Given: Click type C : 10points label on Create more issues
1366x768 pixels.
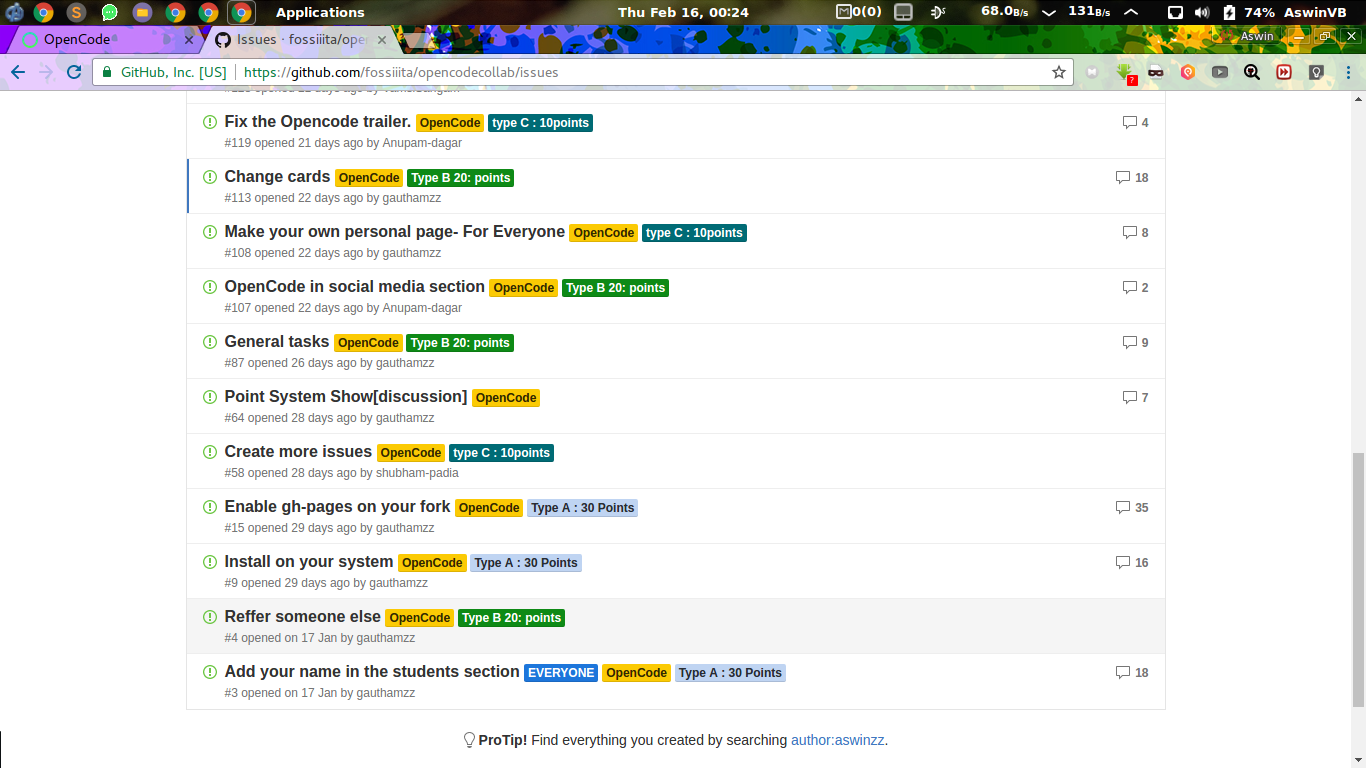Looking at the screenshot, I should pyautogui.click(x=501, y=453).
